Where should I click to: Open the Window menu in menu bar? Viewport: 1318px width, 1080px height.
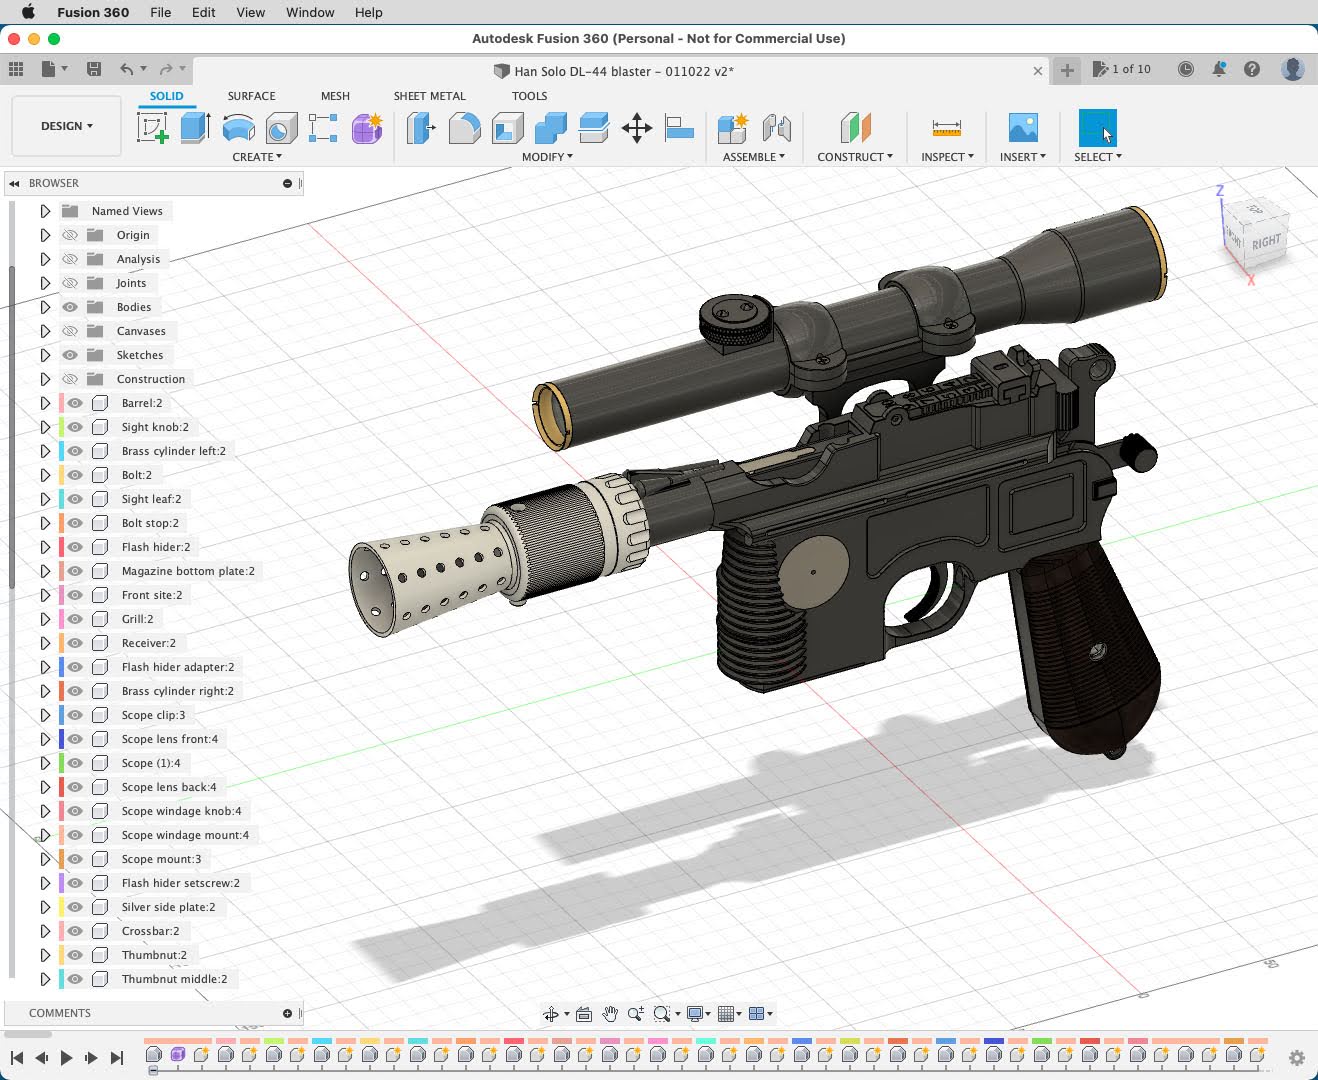click(310, 12)
